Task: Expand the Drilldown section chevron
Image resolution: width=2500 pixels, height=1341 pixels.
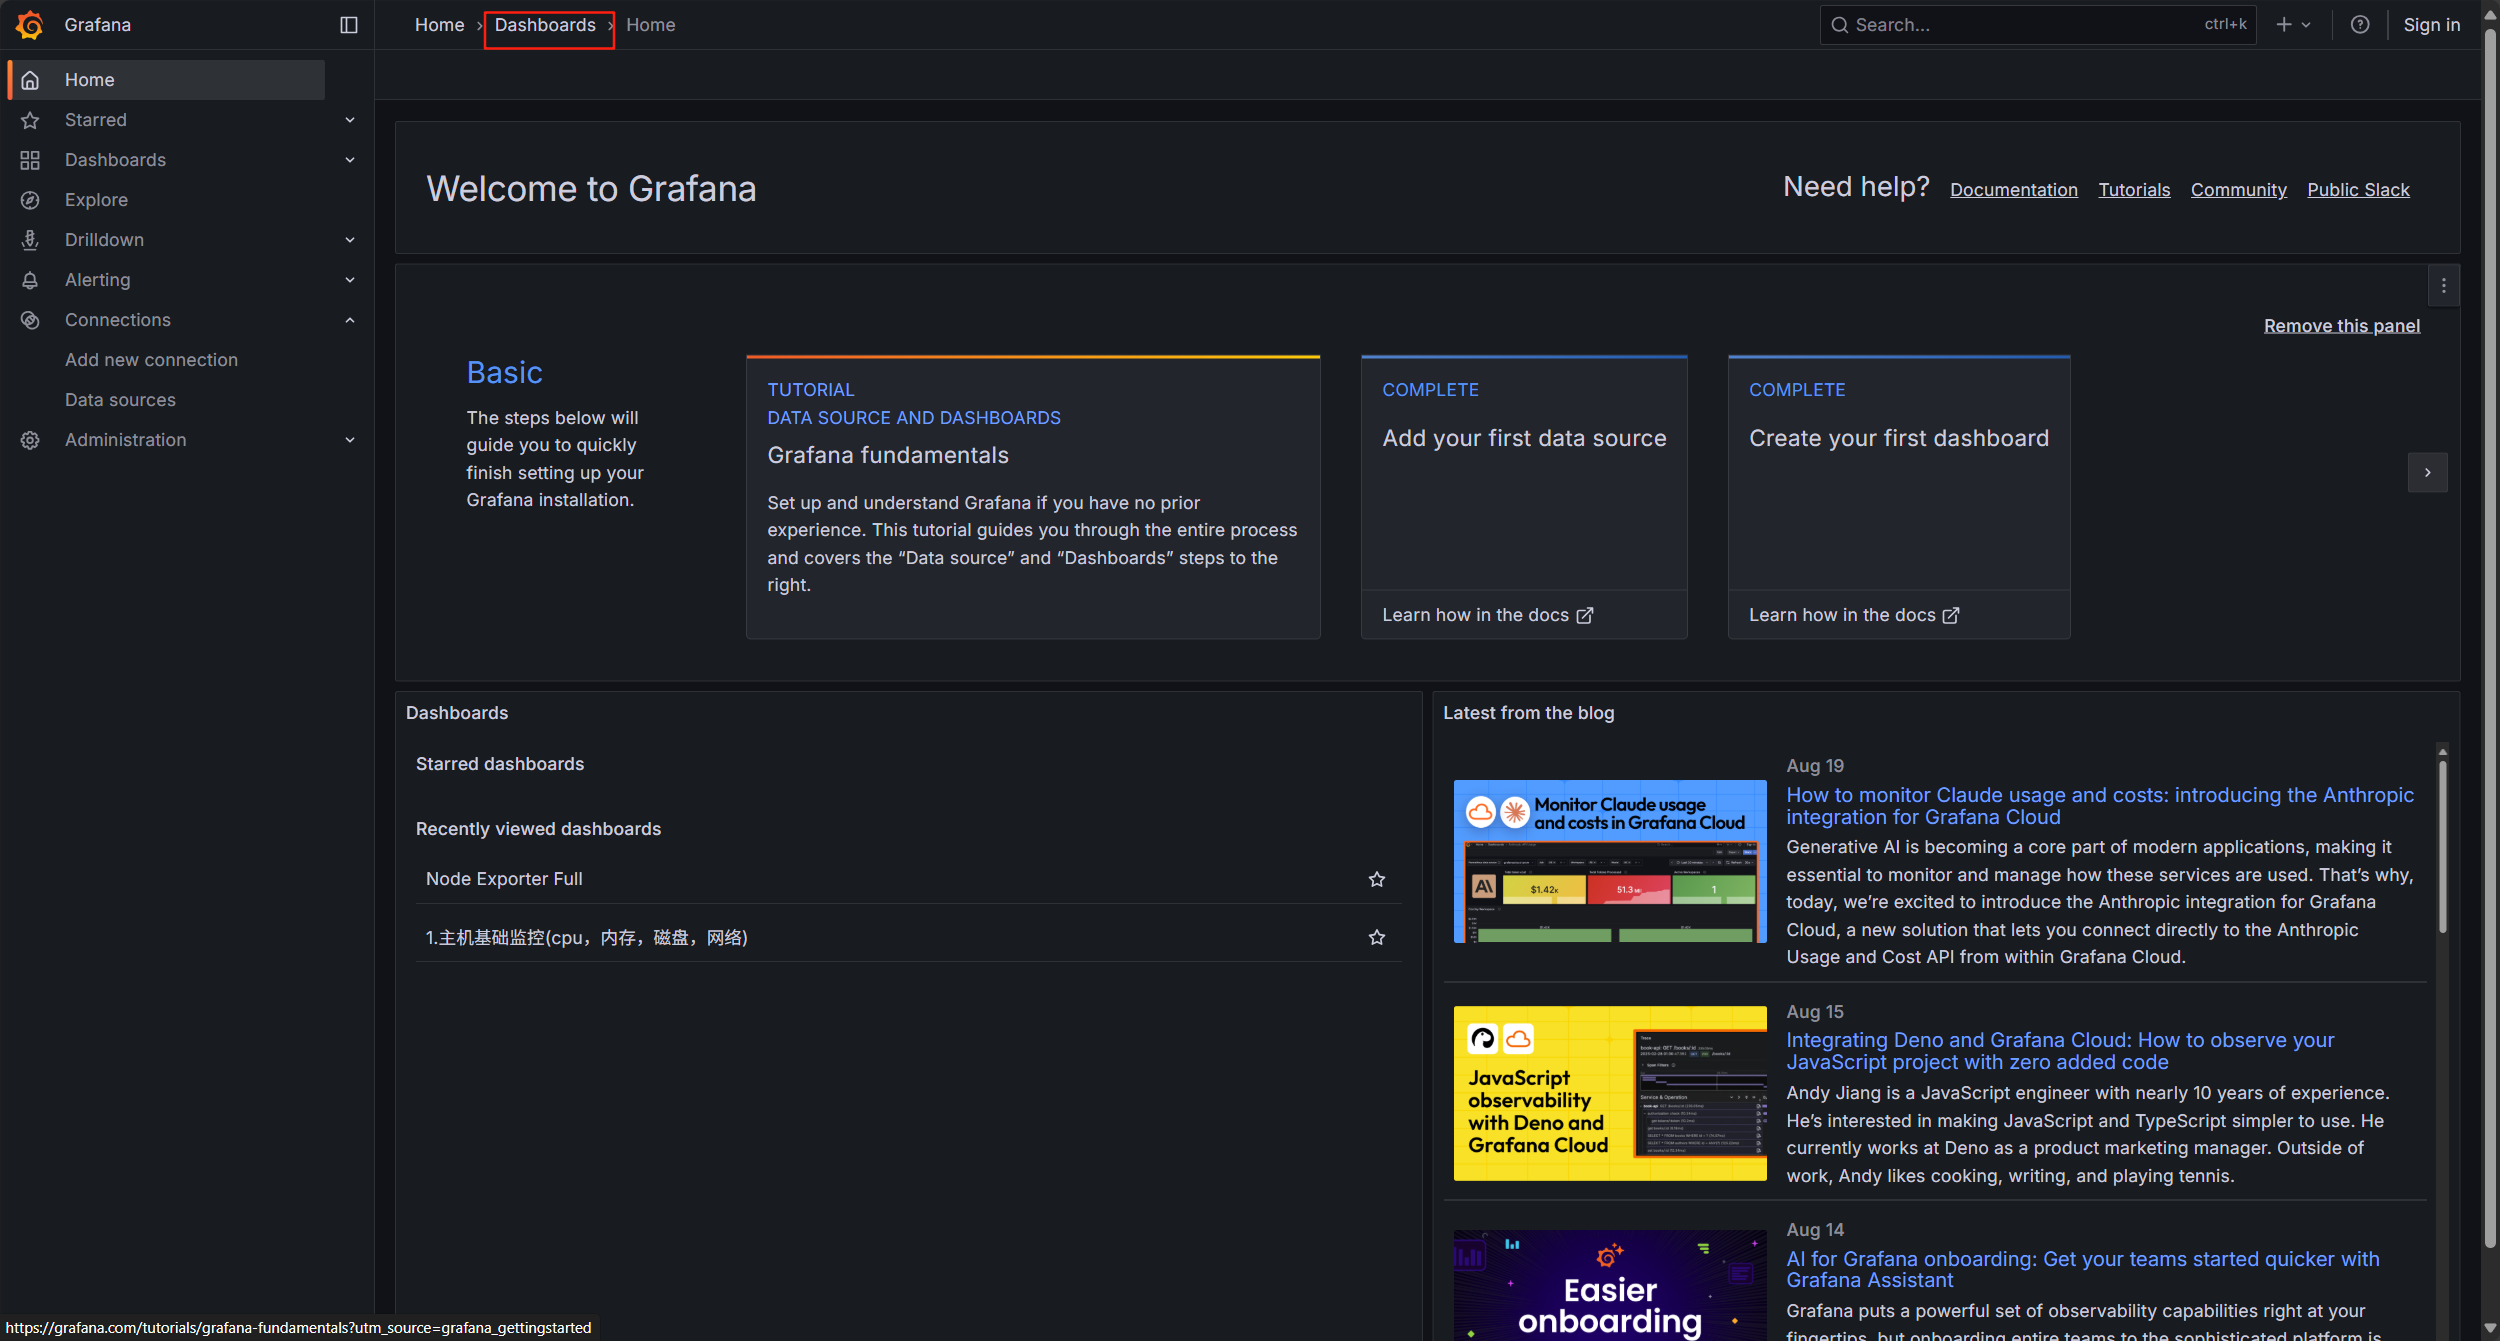Action: 350,240
